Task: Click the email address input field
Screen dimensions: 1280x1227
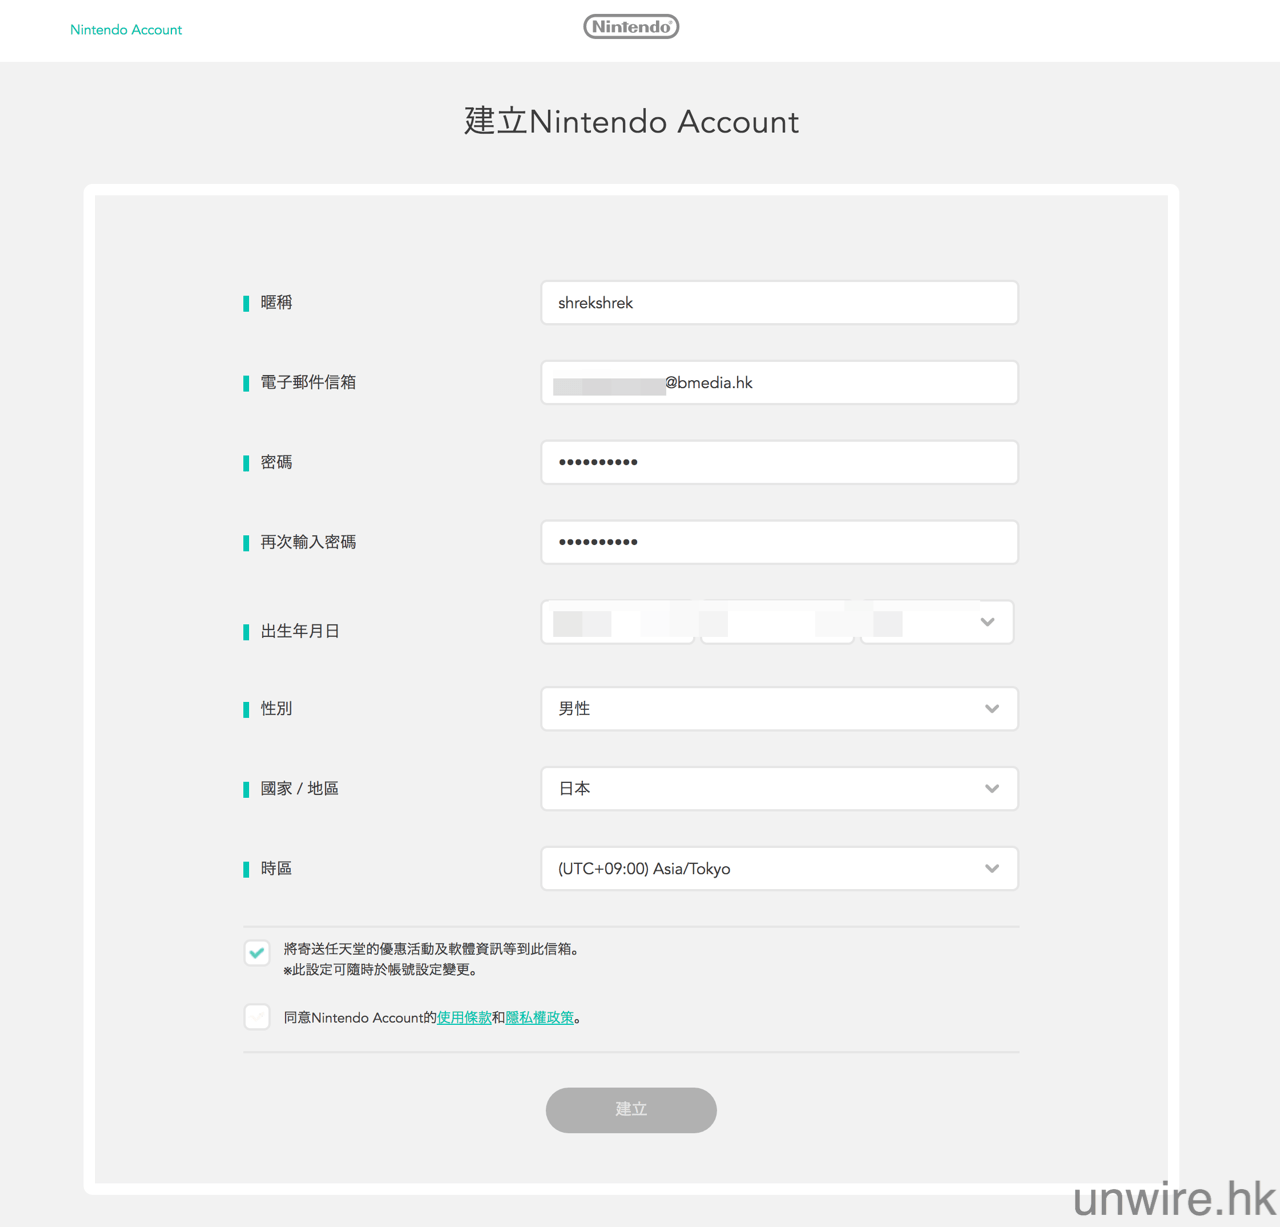Action: pos(779,383)
